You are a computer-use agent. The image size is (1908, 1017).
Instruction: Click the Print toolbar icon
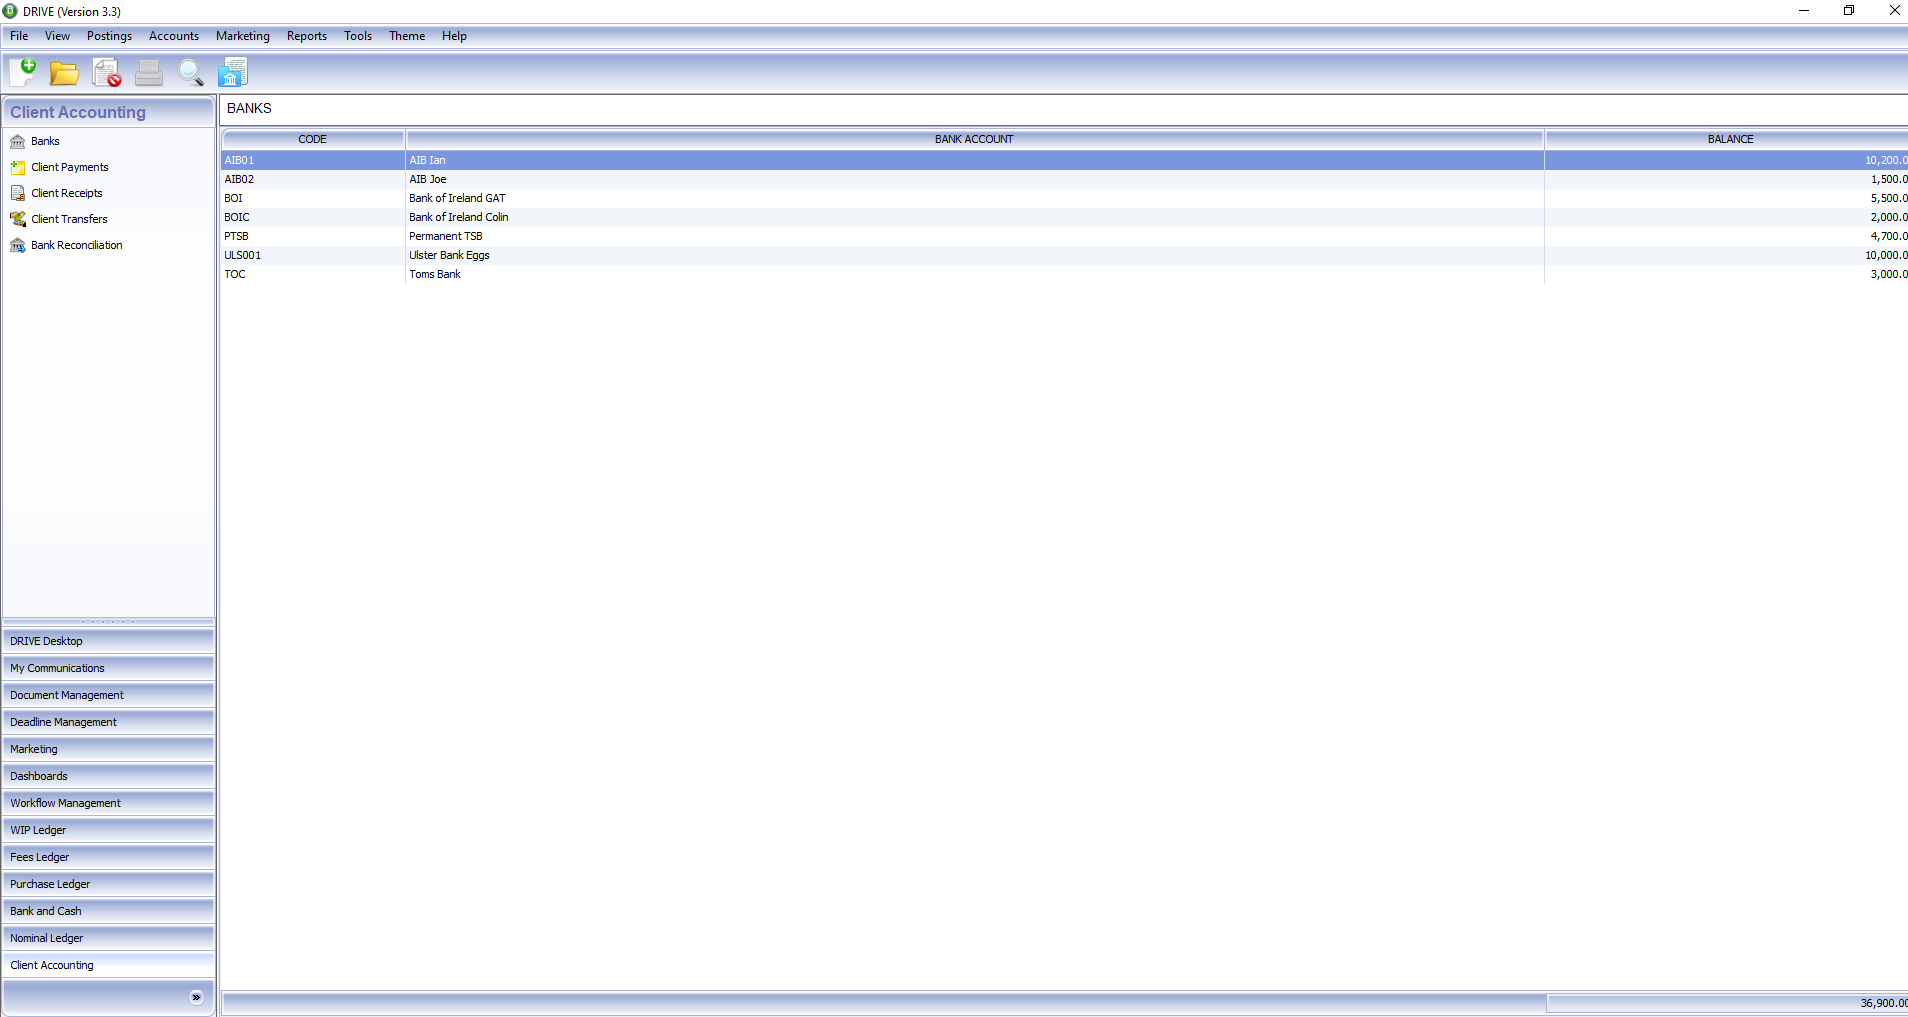point(149,72)
